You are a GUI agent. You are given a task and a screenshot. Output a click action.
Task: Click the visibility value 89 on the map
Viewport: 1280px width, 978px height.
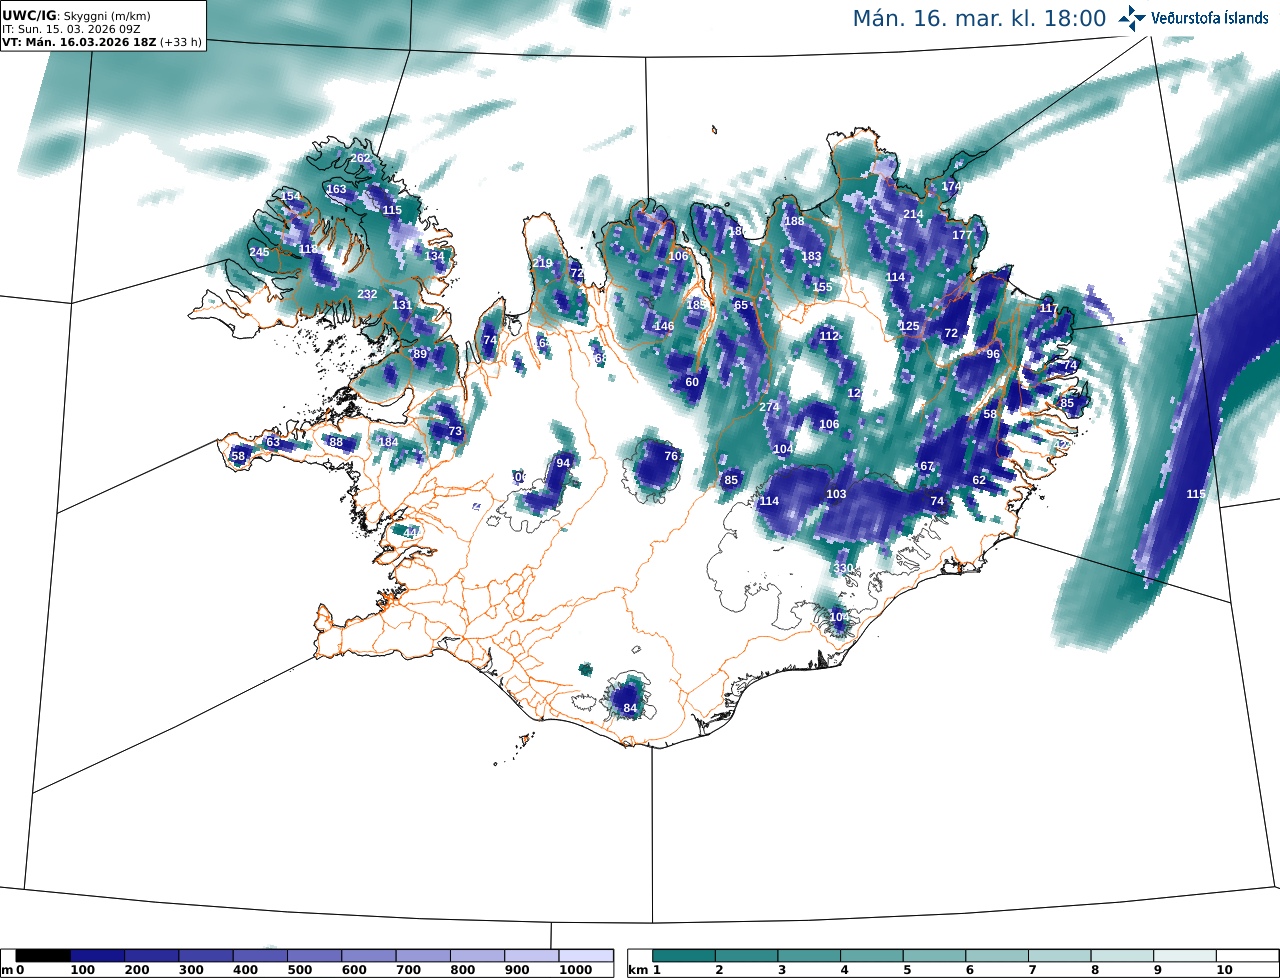(x=420, y=354)
